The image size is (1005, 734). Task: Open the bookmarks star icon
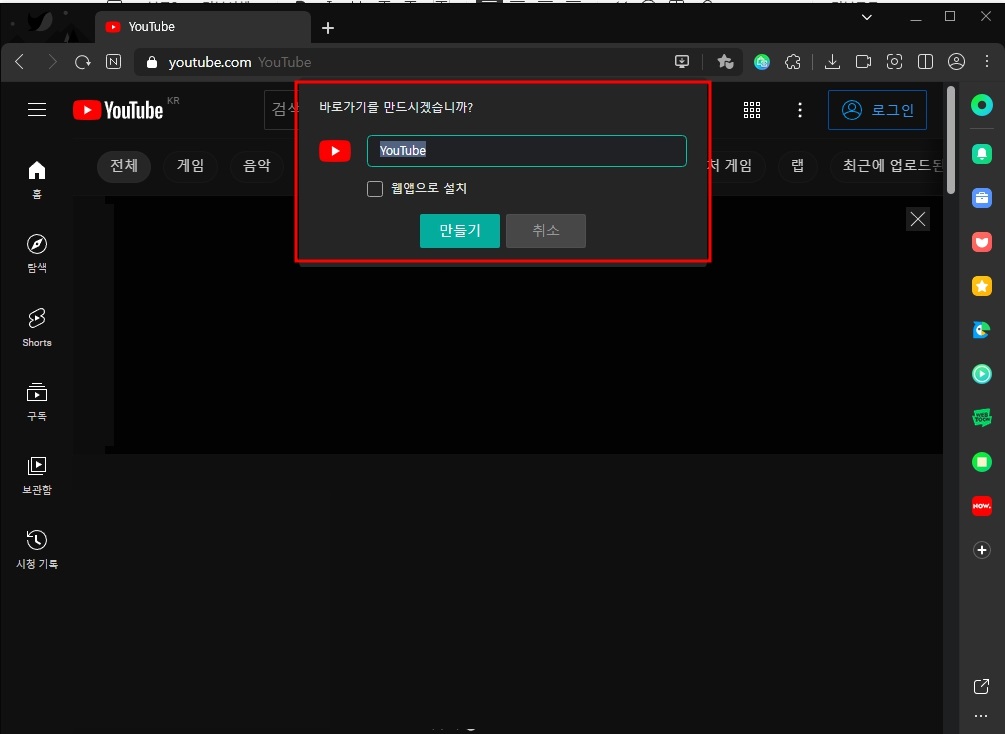click(x=726, y=62)
